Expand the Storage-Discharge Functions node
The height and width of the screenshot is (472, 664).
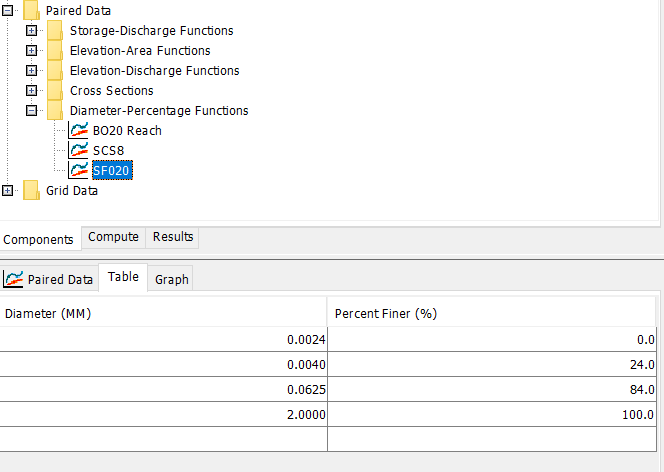31,31
